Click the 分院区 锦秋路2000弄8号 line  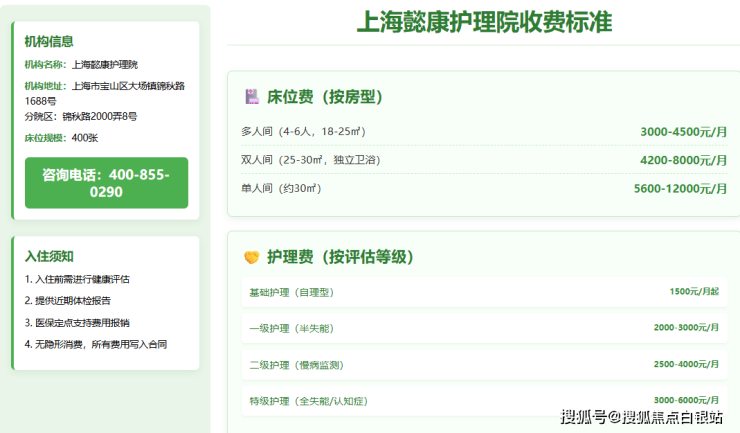[x=81, y=116]
